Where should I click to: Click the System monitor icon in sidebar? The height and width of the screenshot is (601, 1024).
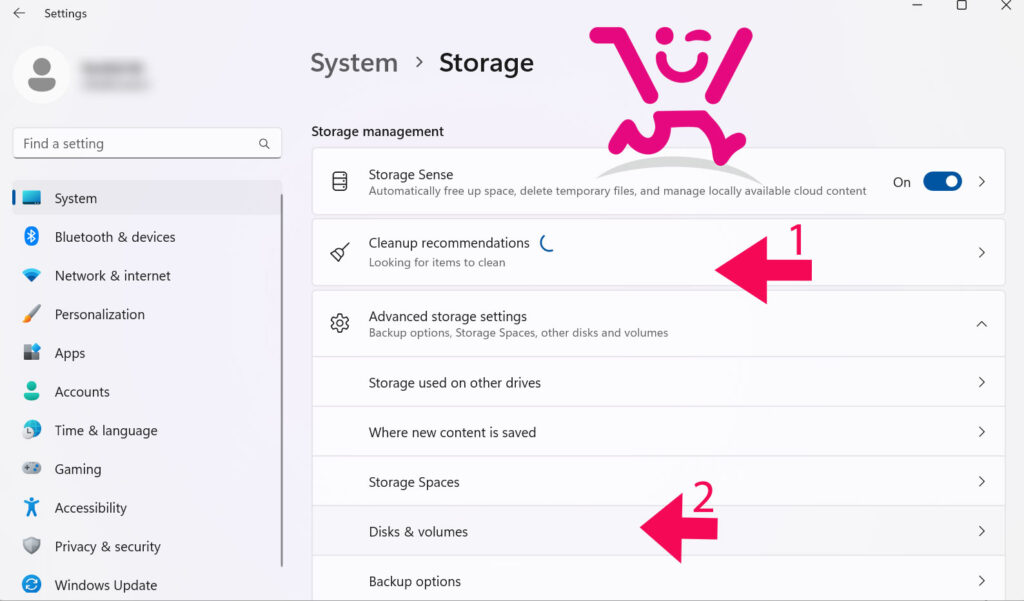click(31, 198)
